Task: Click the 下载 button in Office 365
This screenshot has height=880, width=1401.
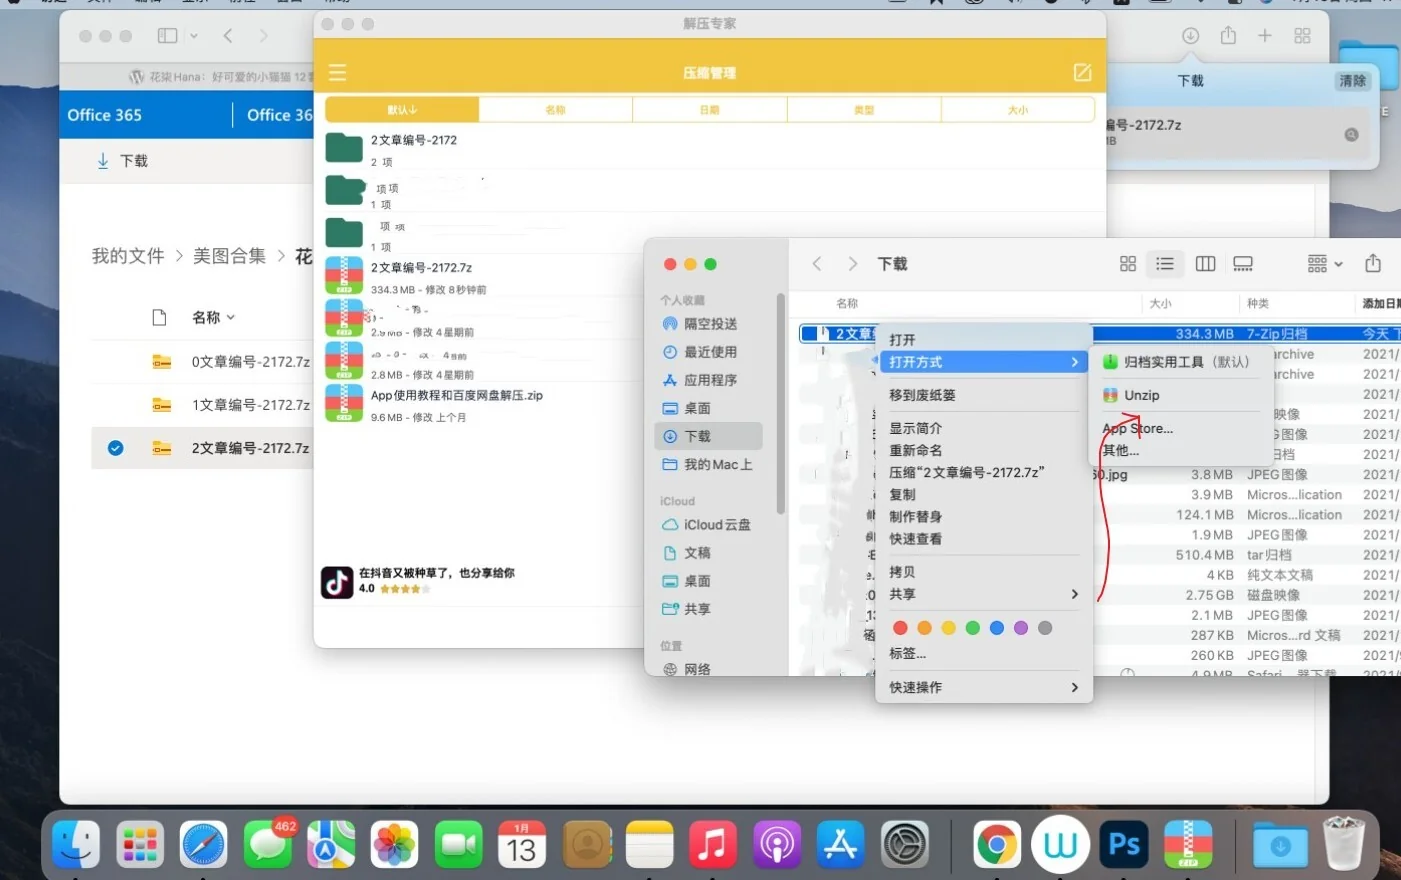Action: coord(122,161)
